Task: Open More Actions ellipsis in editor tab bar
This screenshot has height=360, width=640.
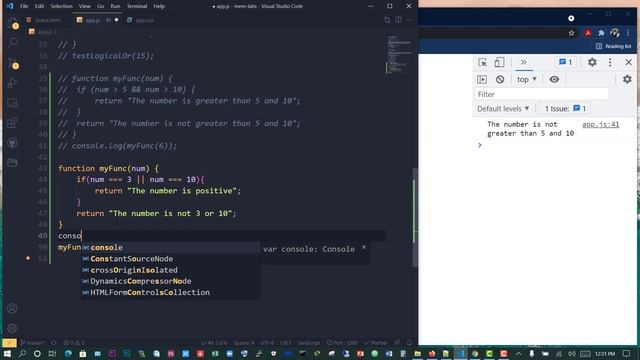Action: click(x=409, y=20)
